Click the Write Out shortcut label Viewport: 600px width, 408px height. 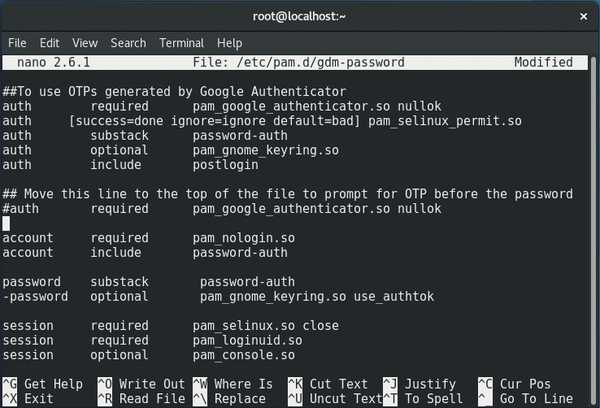tap(152, 384)
